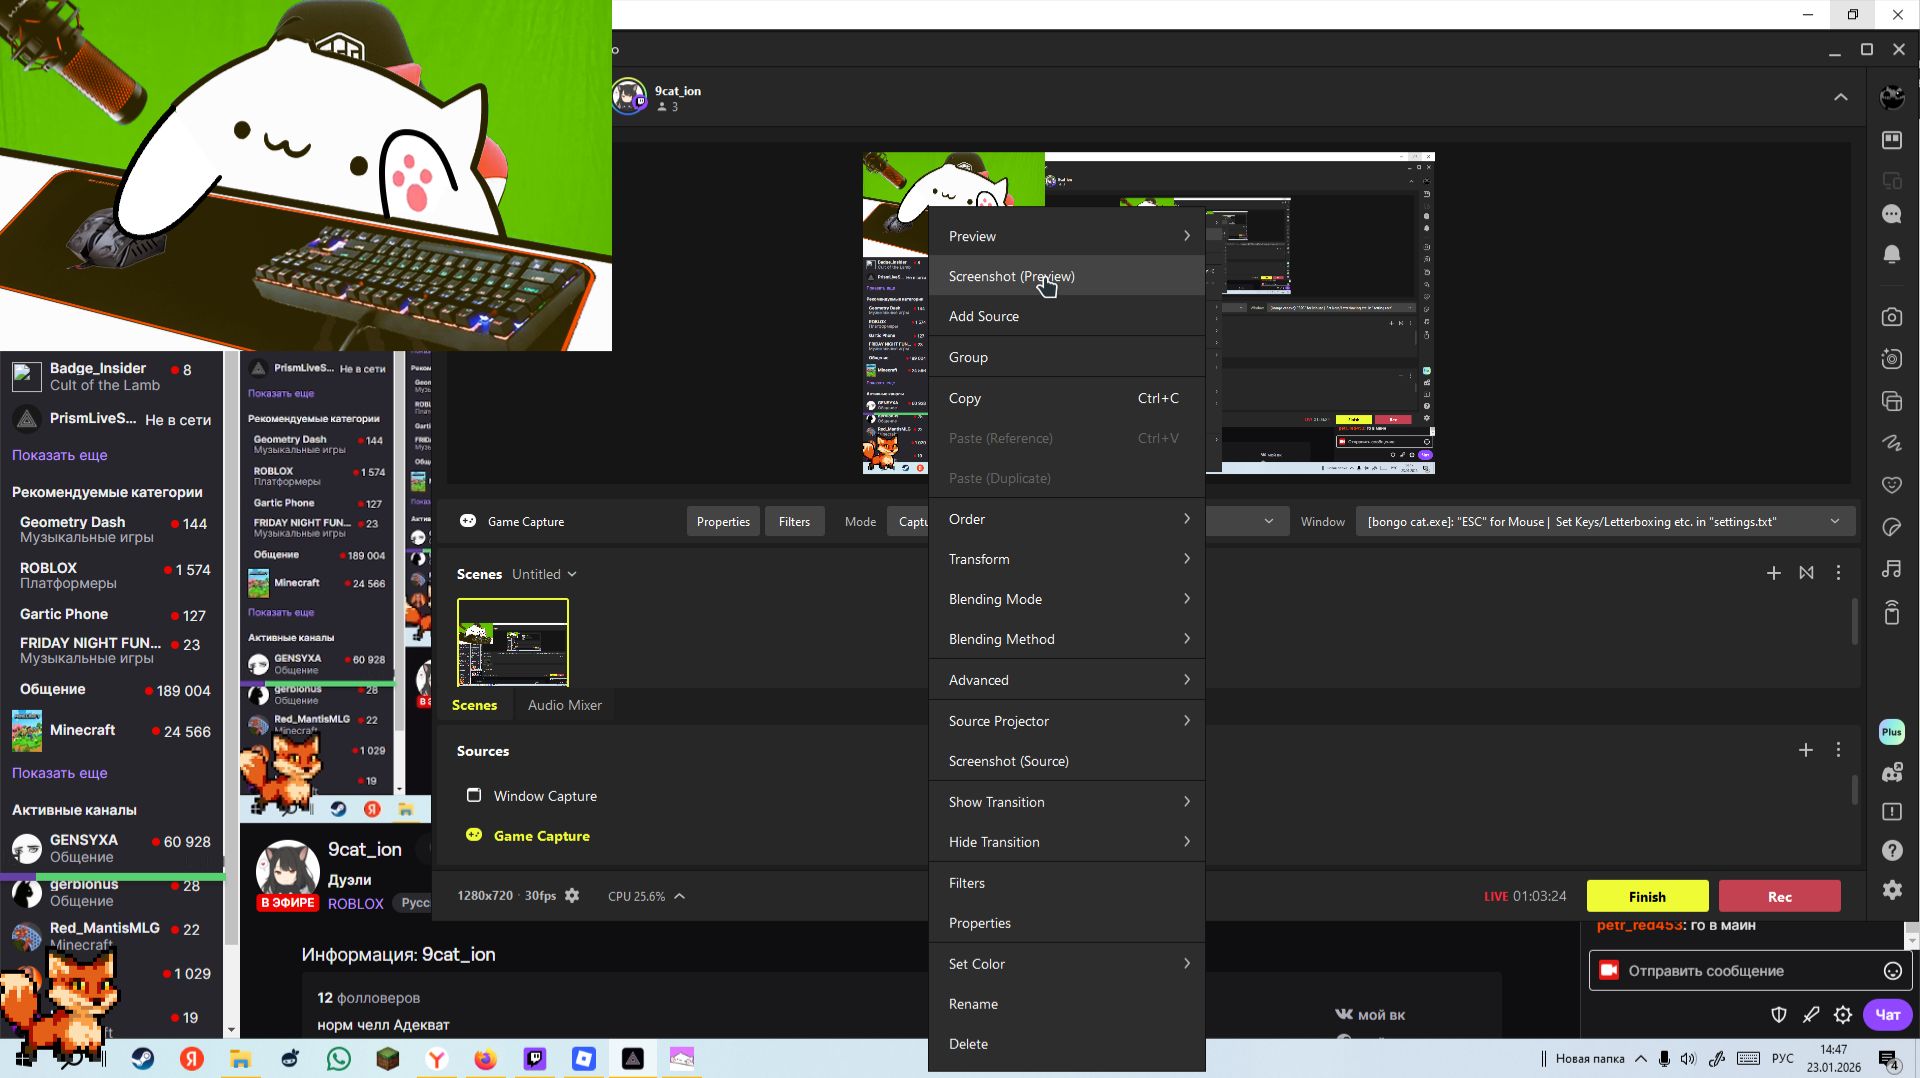This screenshot has height=1078, width=1920.
Task: Choose Group in context menu
Action: point(1067,357)
